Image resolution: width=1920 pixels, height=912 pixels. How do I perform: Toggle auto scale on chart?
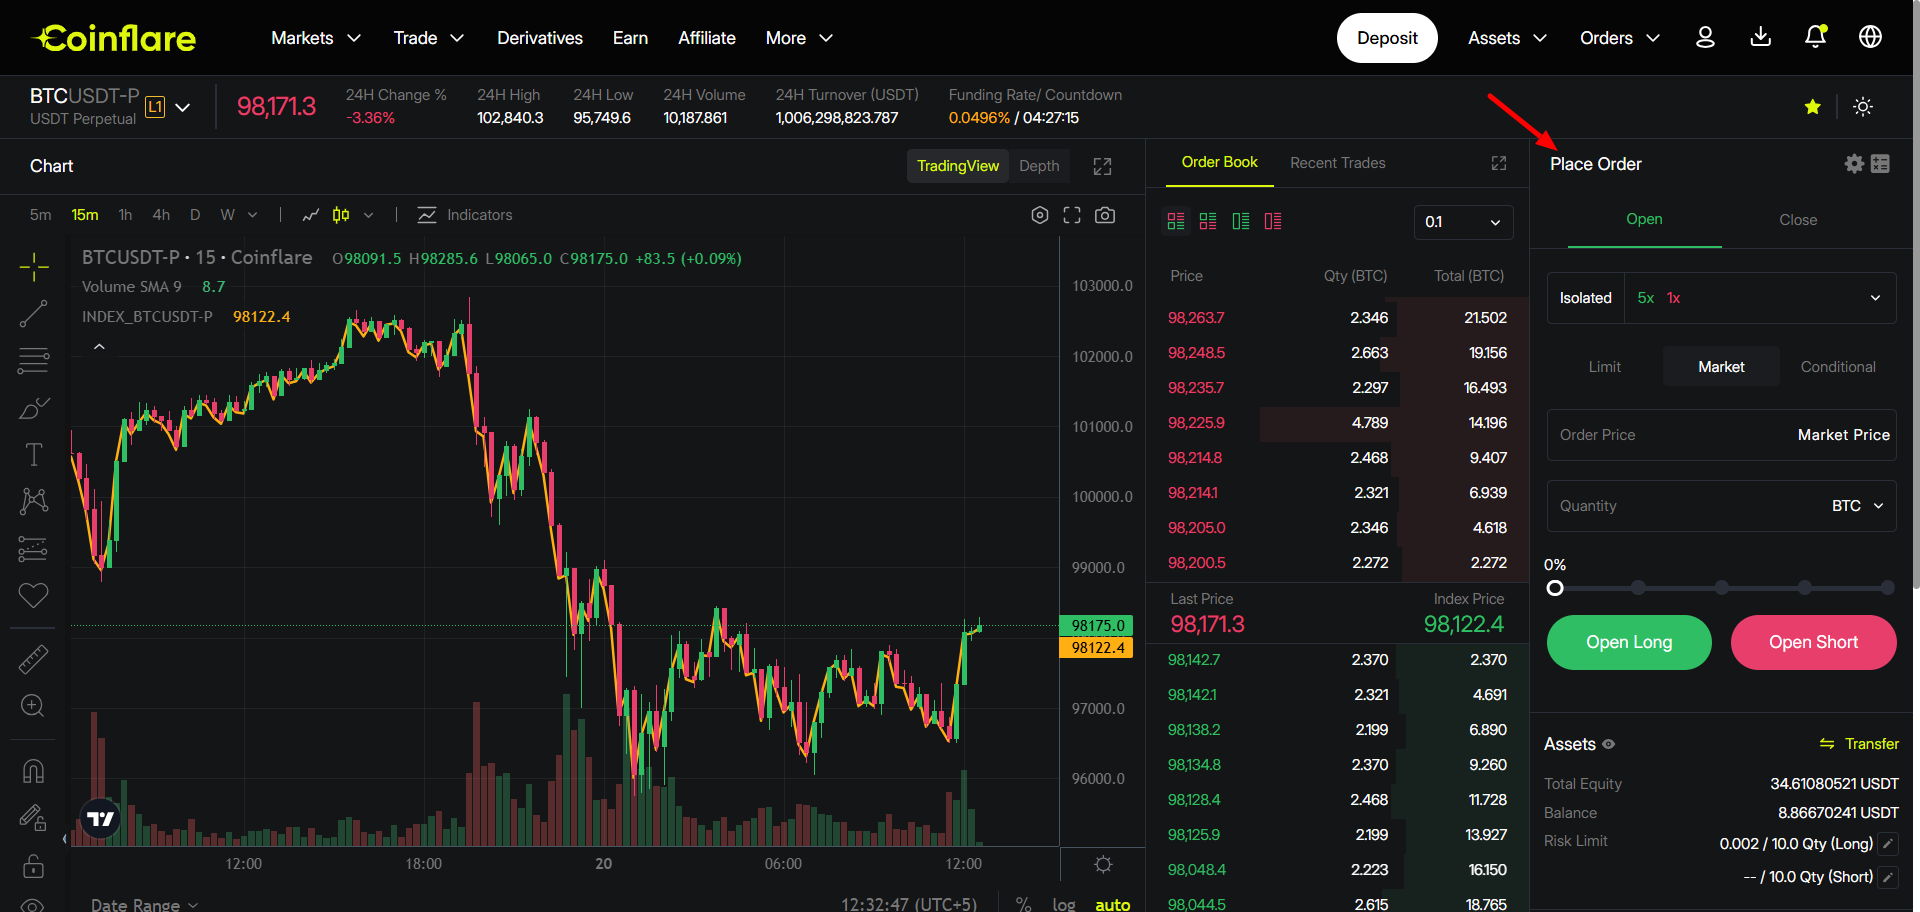(x=1112, y=904)
